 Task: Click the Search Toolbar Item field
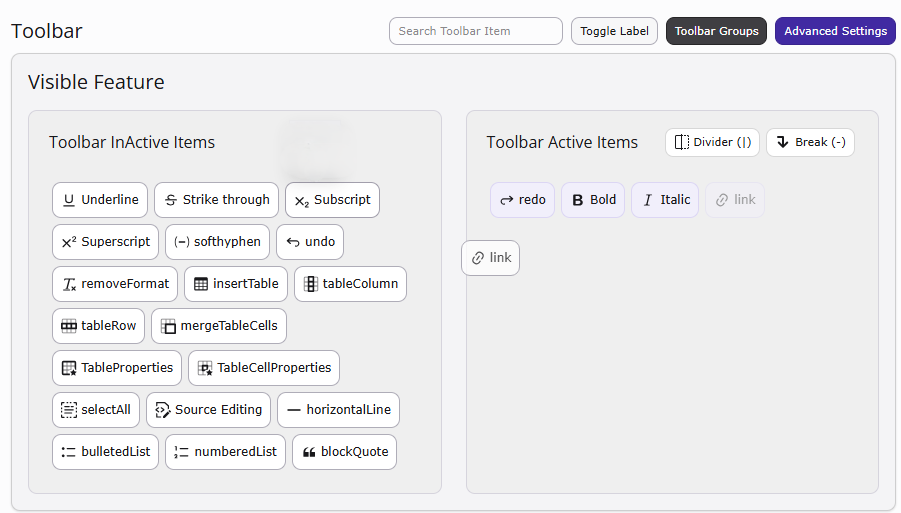(476, 31)
